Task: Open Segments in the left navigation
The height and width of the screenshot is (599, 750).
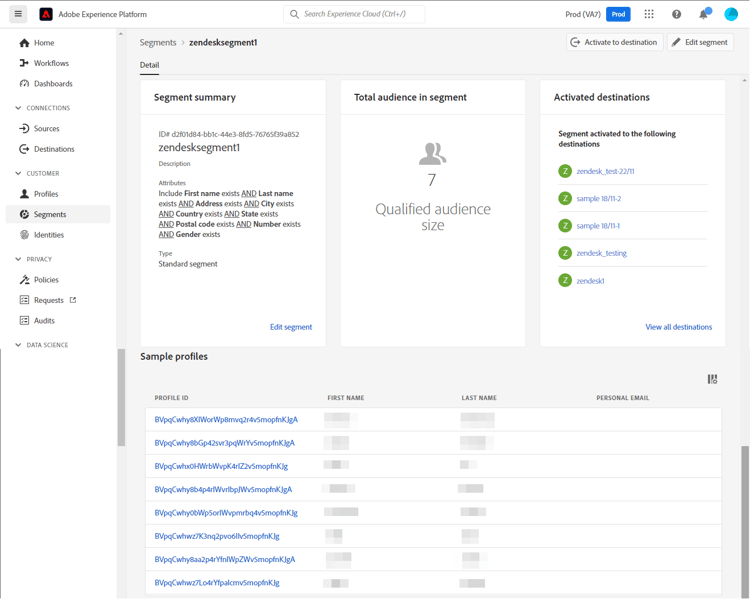Action: click(x=58, y=214)
